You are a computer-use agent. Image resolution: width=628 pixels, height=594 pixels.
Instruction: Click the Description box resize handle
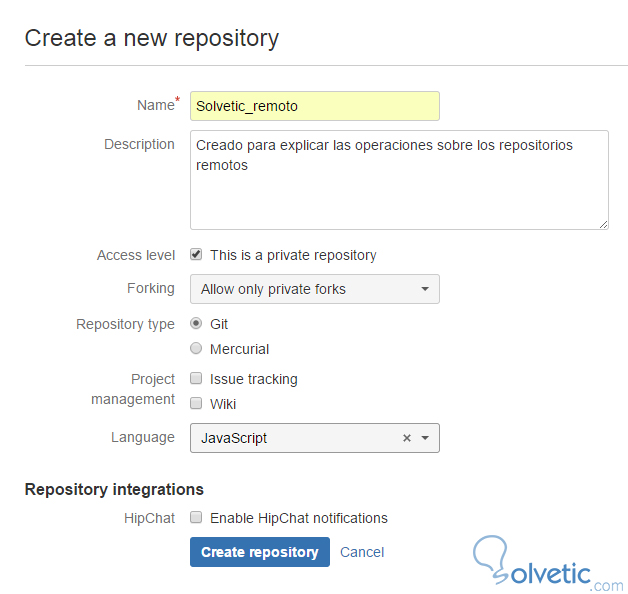pyautogui.click(x=603, y=224)
